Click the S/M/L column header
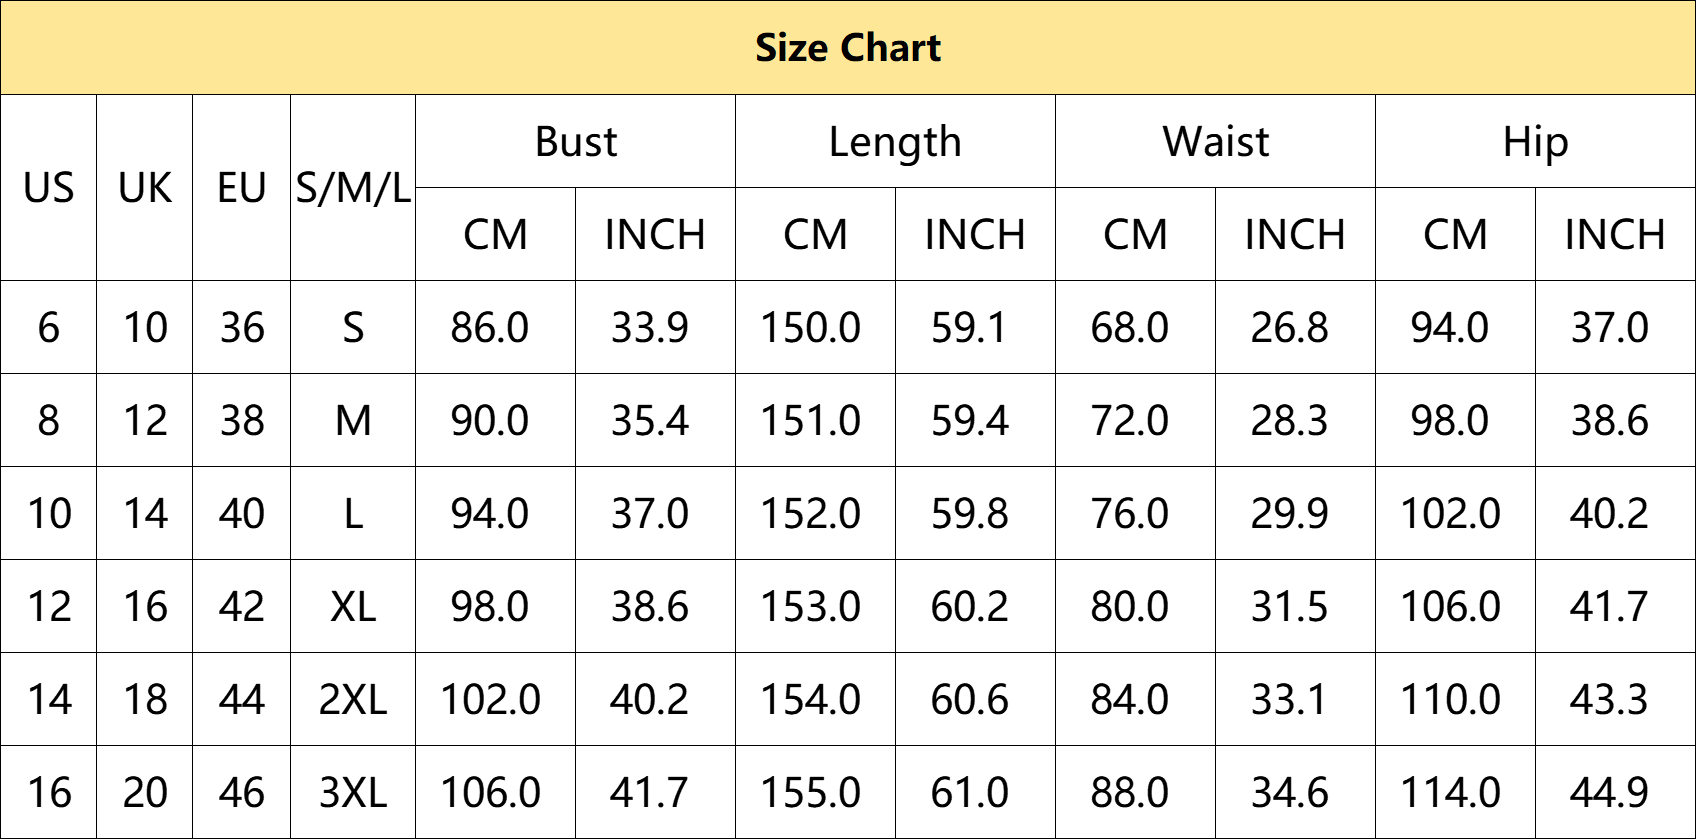The width and height of the screenshot is (1696, 840). (x=353, y=188)
